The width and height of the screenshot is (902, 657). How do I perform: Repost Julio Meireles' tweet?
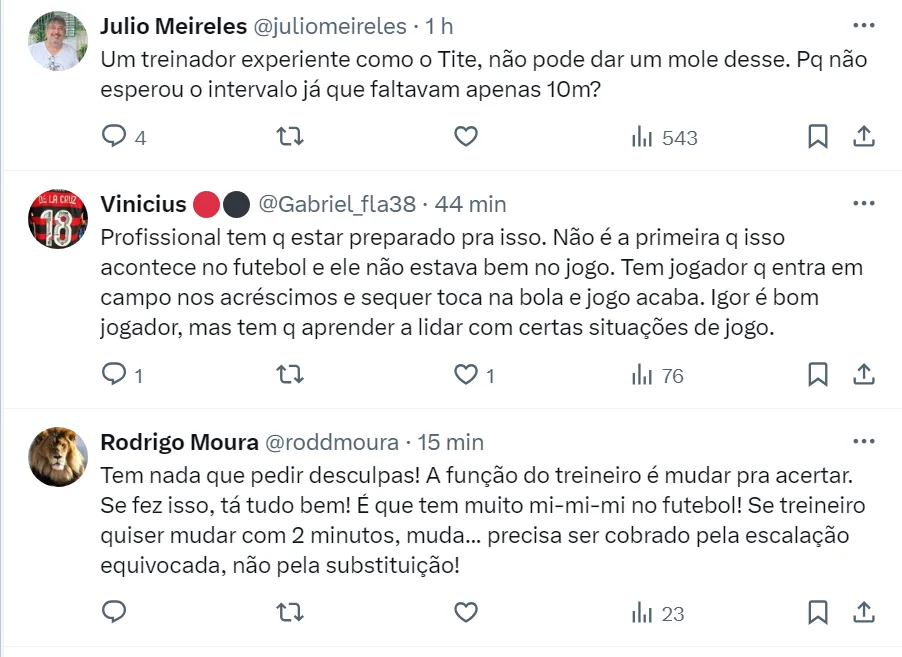pos(289,137)
